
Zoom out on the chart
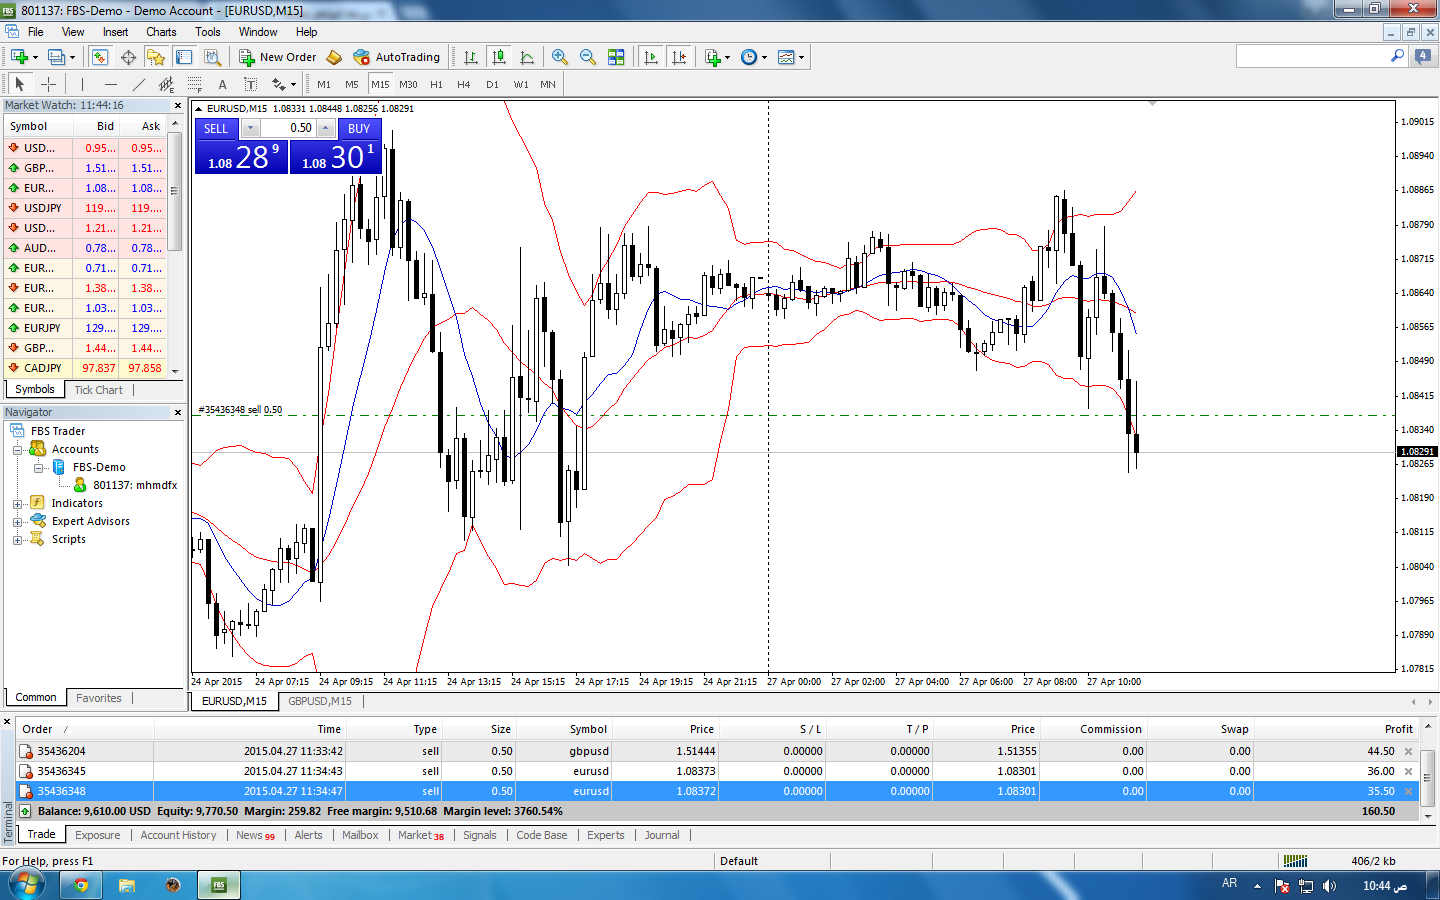[x=588, y=57]
